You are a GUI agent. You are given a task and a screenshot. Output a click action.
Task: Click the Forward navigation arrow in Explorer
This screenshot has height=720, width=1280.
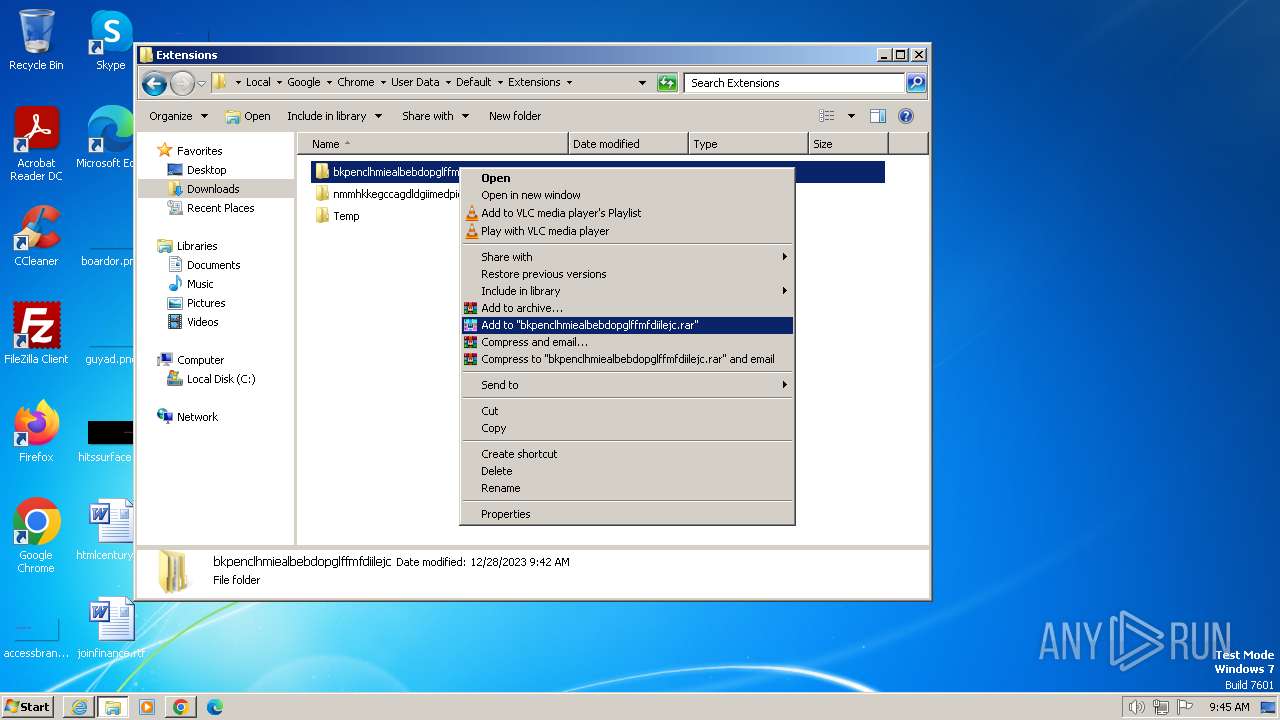point(182,83)
